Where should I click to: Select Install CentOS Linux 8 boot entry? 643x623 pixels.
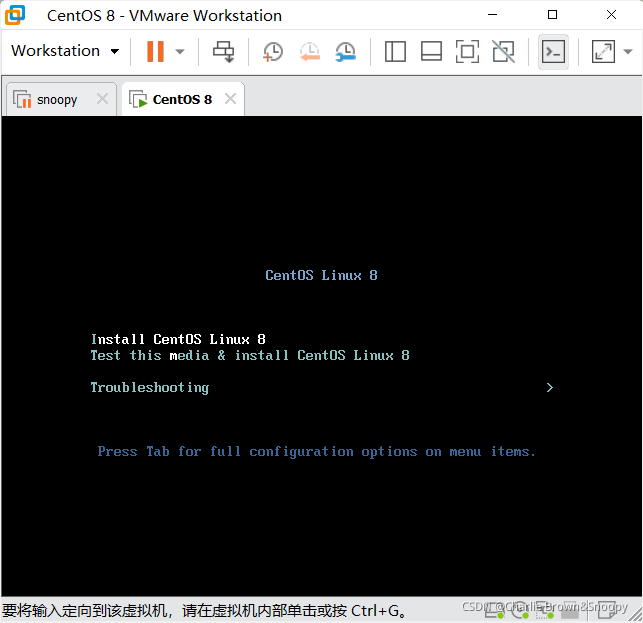click(178, 339)
